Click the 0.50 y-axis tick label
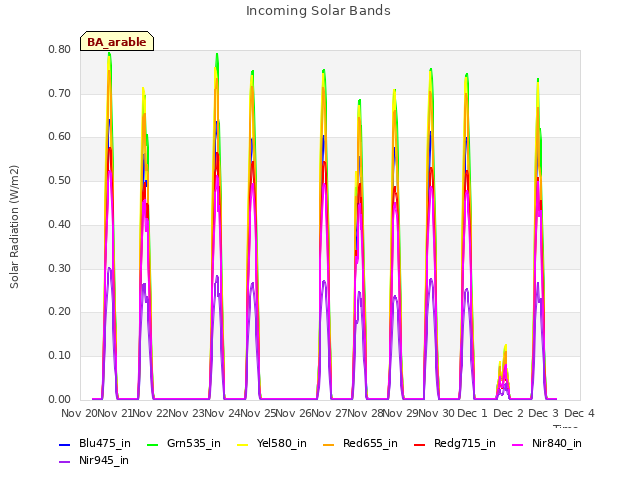This screenshot has height=480, width=640. (60, 180)
